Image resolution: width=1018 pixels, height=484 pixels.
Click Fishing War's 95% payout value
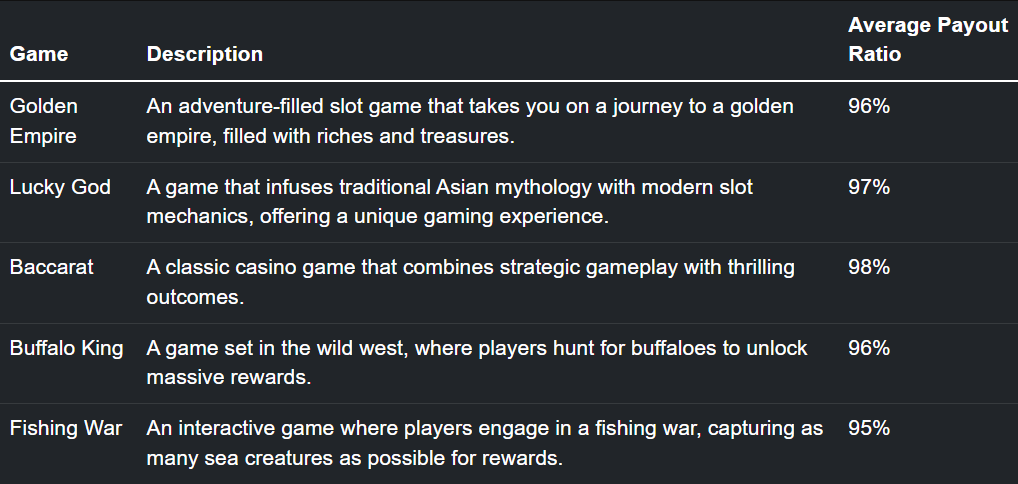pyautogui.click(x=869, y=428)
